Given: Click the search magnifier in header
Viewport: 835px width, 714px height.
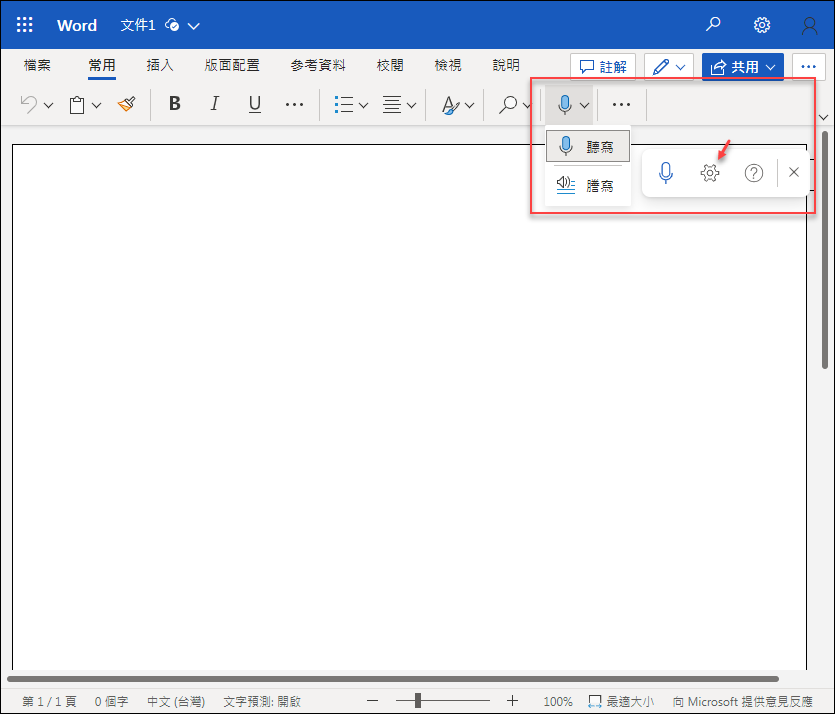Looking at the screenshot, I should [713, 24].
